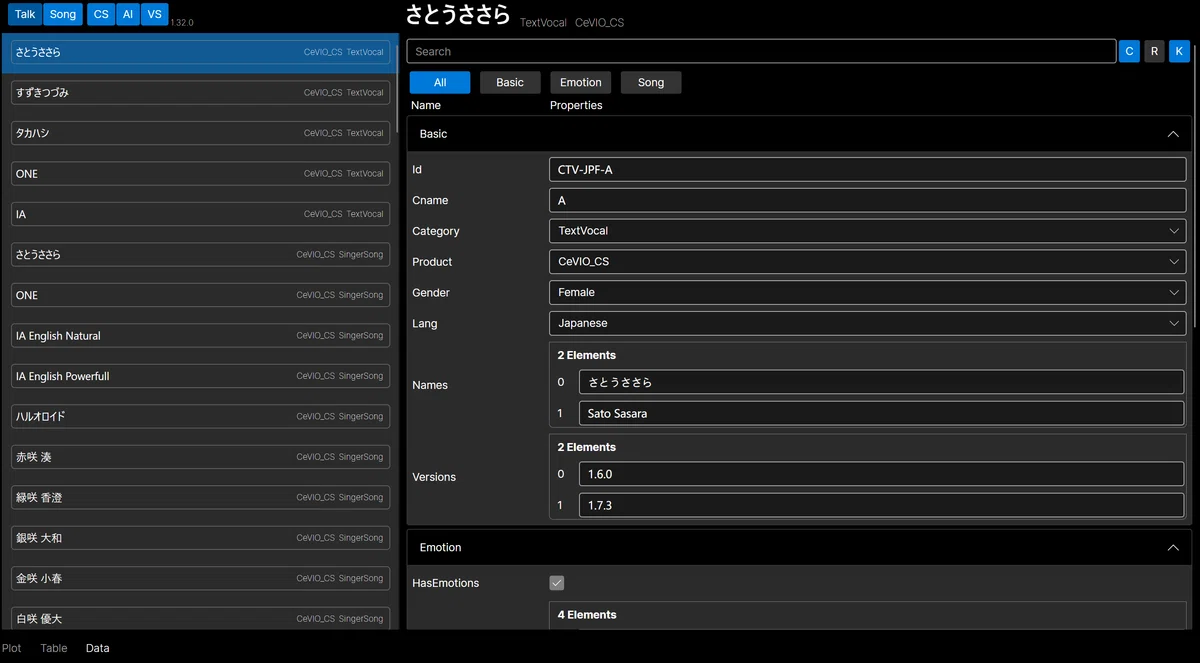Select IA TextVocal entry

200,214
